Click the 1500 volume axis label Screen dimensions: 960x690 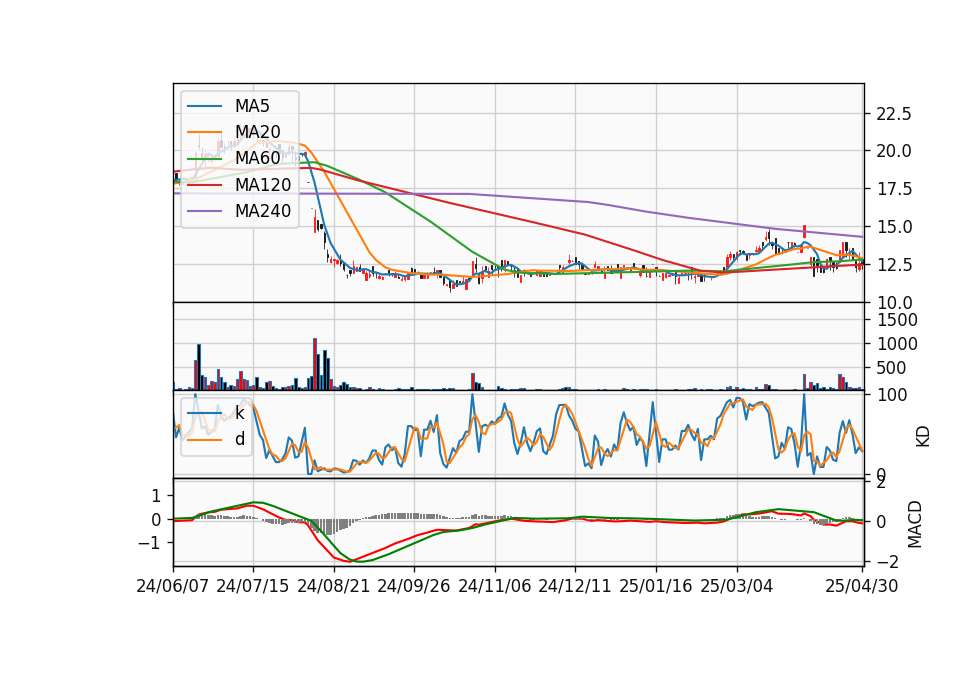pos(897,320)
